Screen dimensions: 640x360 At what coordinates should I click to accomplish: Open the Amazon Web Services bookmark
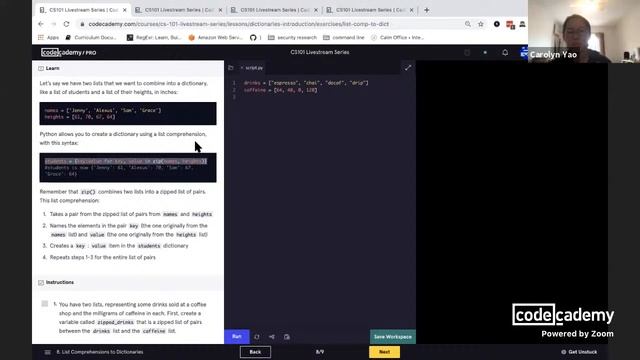(216, 38)
